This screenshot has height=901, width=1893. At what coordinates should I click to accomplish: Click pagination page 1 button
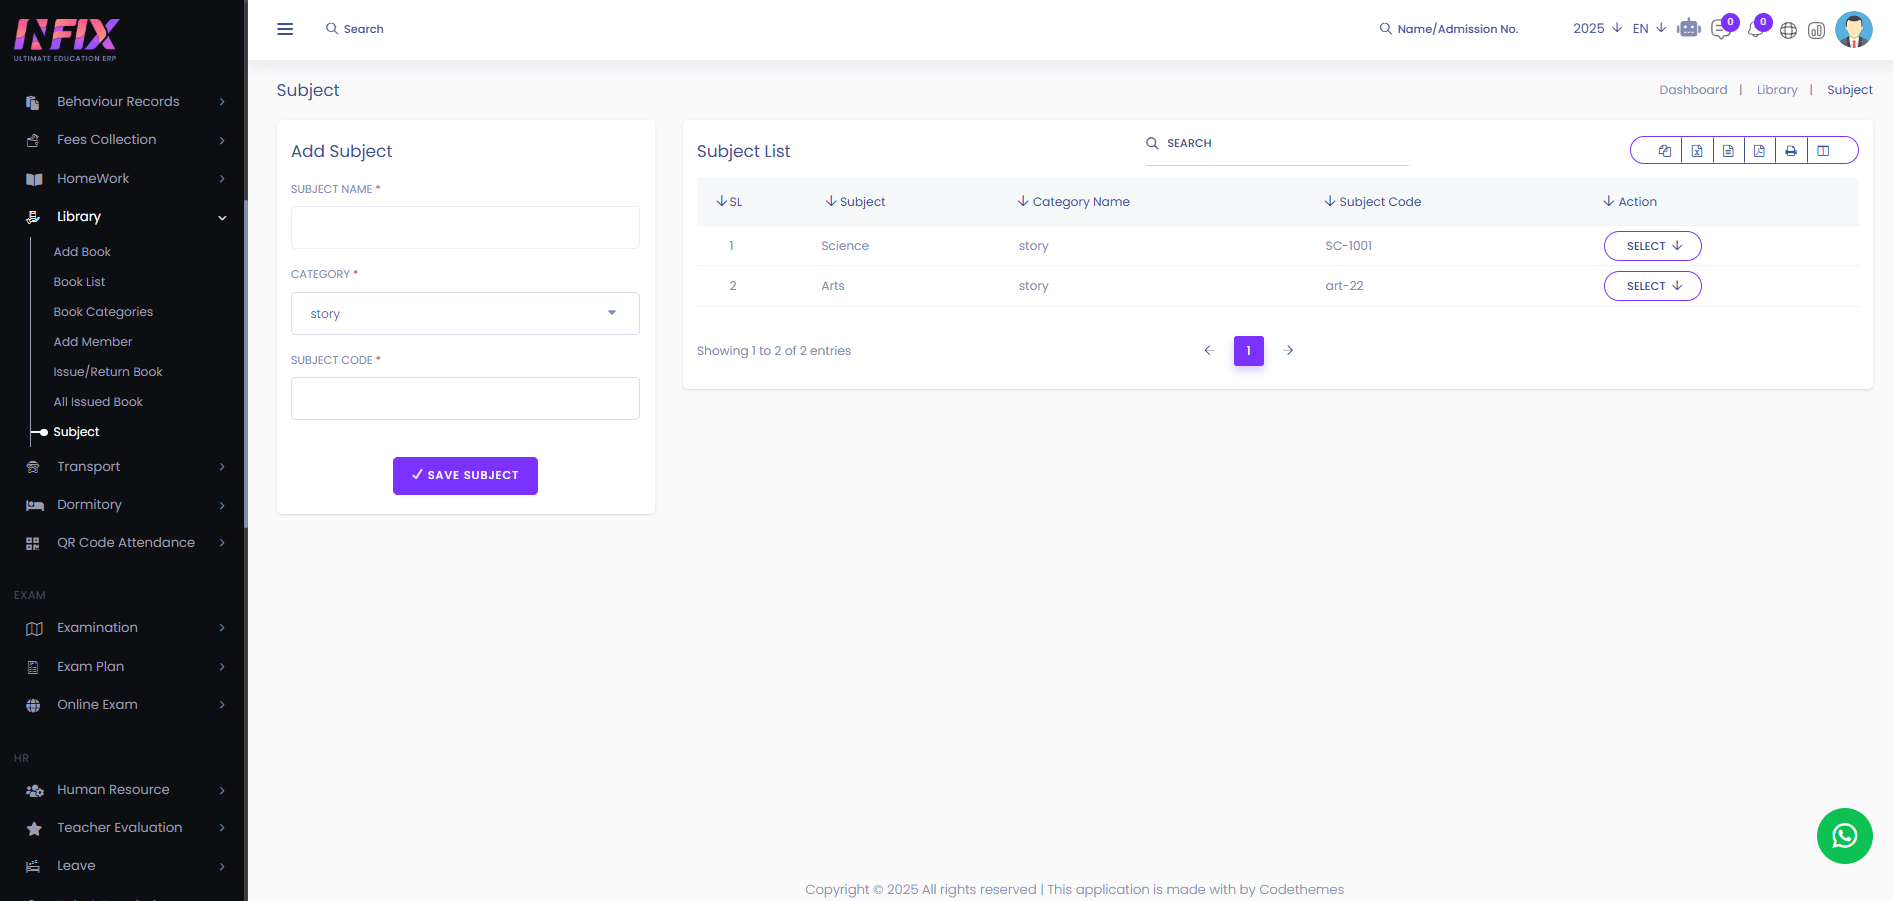pyautogui.click(x=1249, y=351)
